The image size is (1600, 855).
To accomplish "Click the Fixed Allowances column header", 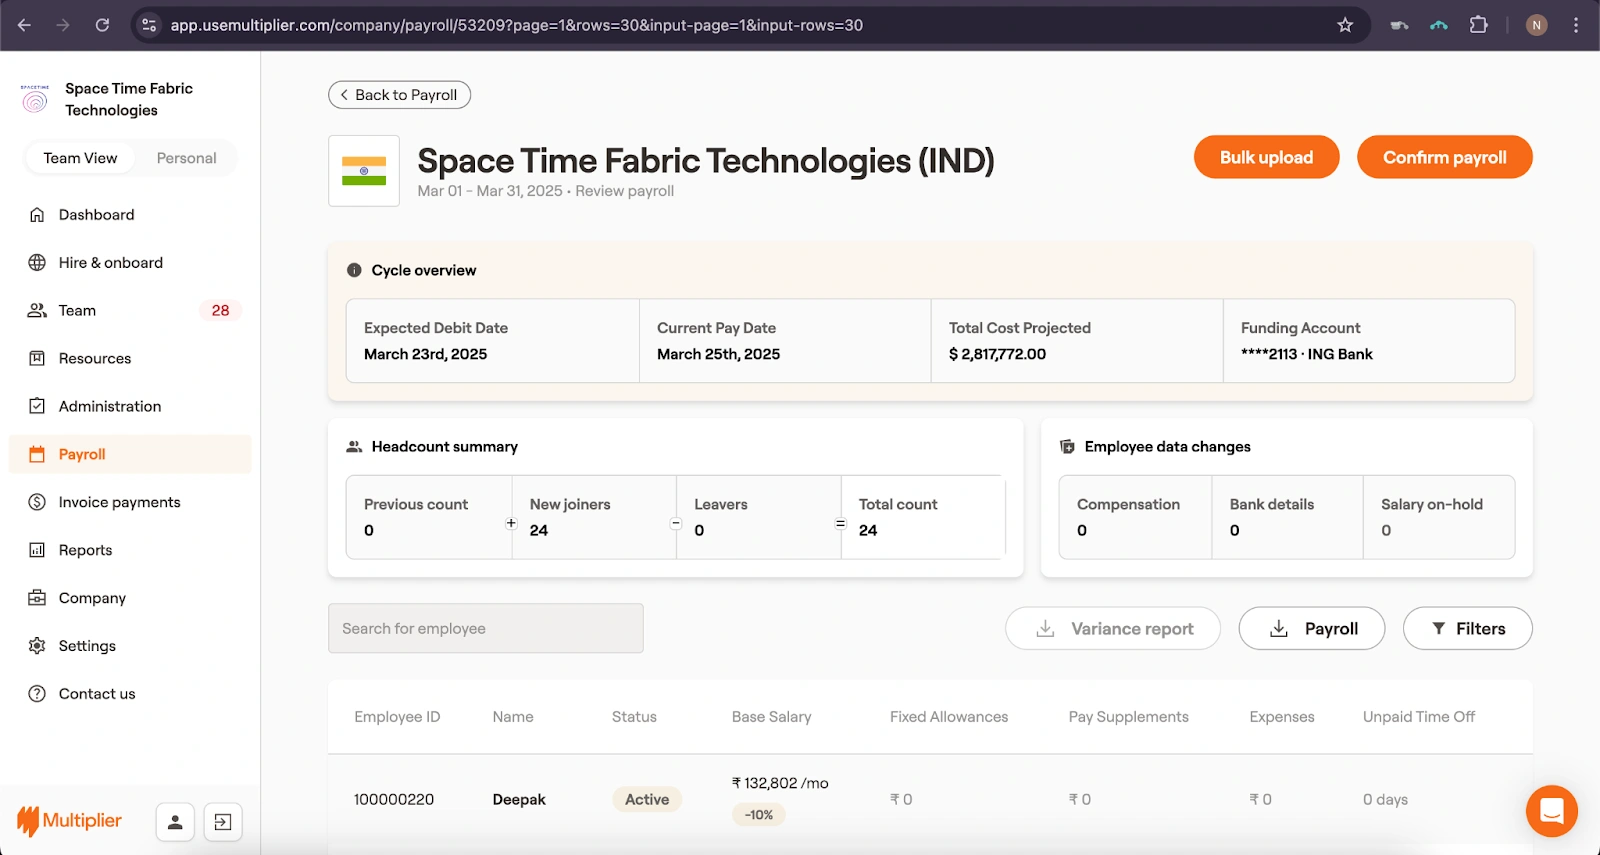I will 949,717.
